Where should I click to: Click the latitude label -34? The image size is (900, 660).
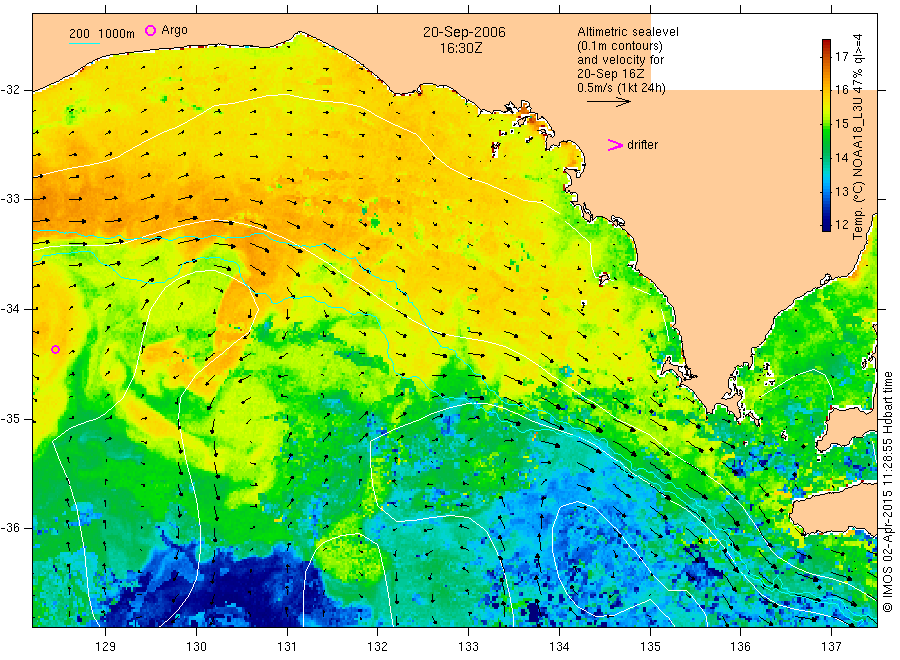(x=10, y=309)
